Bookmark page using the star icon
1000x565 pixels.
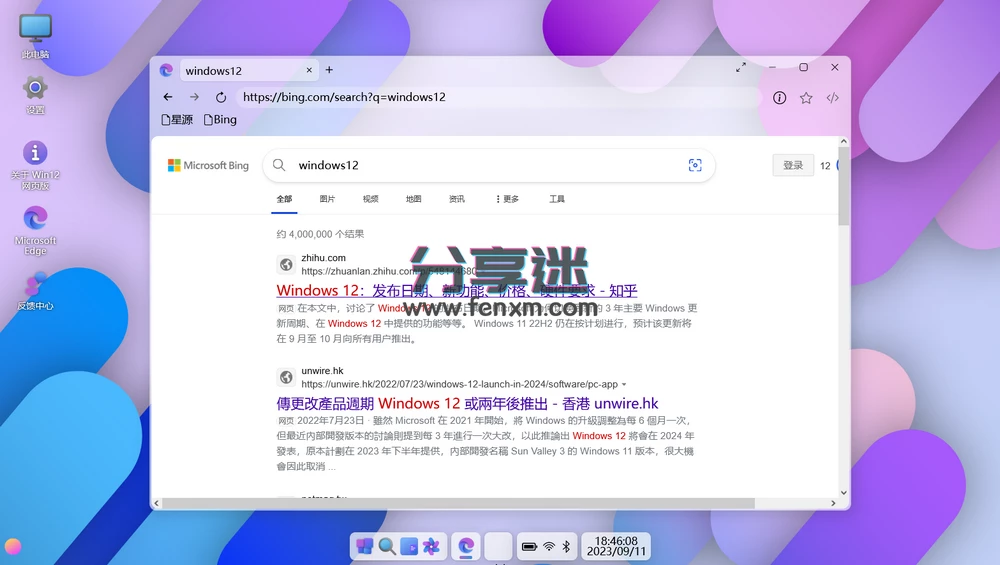tap(806, 98)
